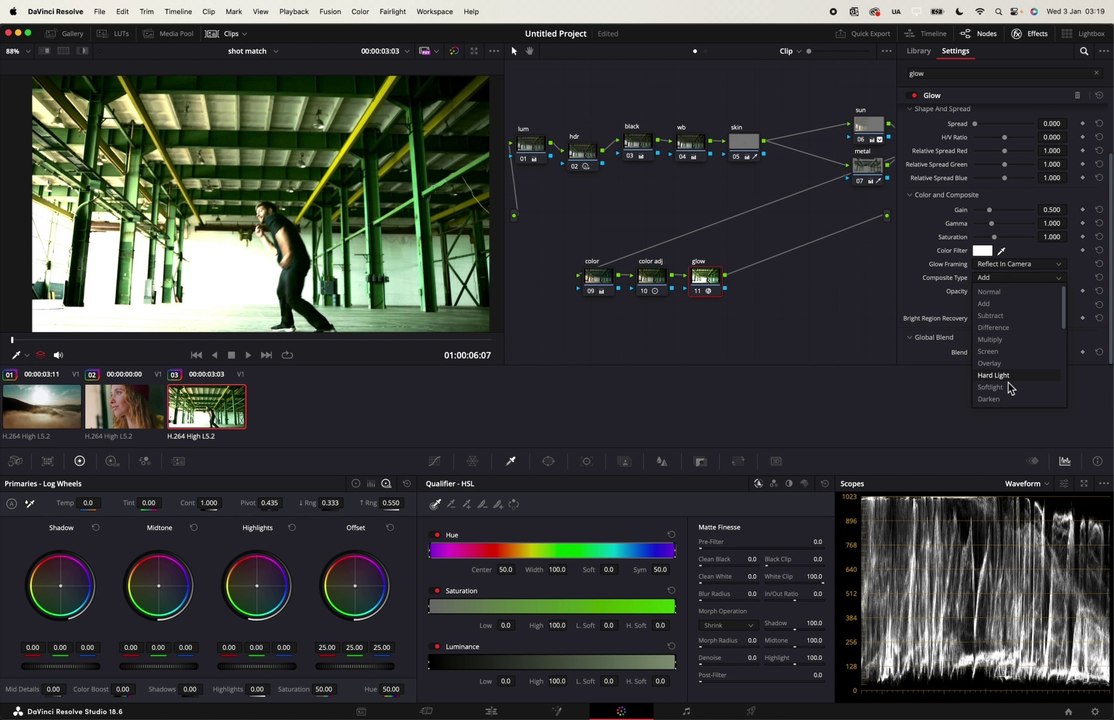Image resolution: width=1114 pixels, height=720 pixels.
Task: Switch to the Library tab
Action: (918, 51)
